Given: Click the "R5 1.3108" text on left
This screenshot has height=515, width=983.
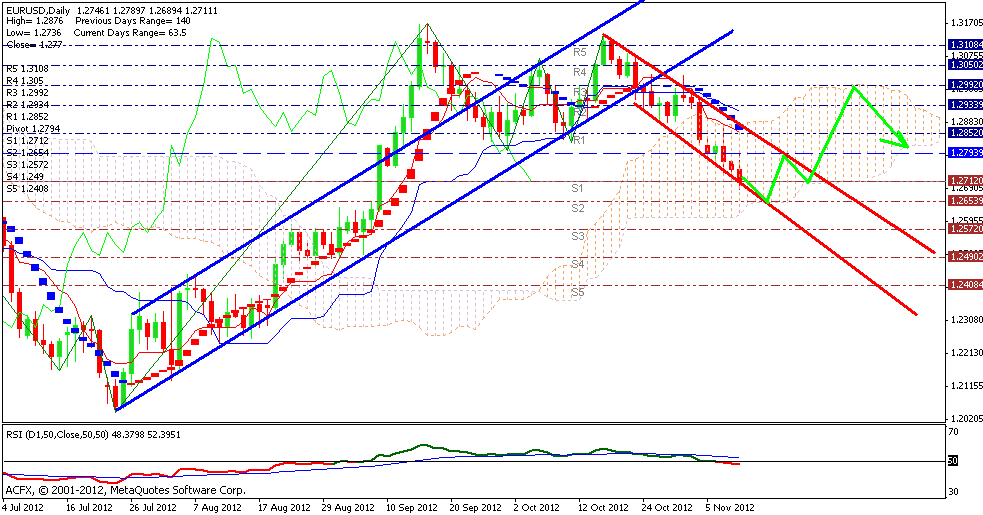Looking at the screenshot, I should [28, 69].
